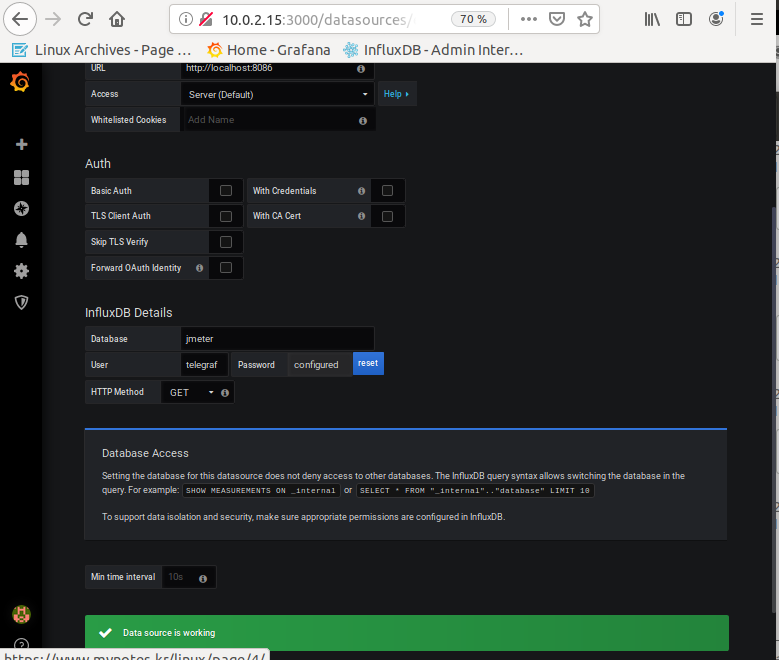Click the 70% zoom level indicator
This screenshot has height=660, width=779.
[x=473, y=19]
